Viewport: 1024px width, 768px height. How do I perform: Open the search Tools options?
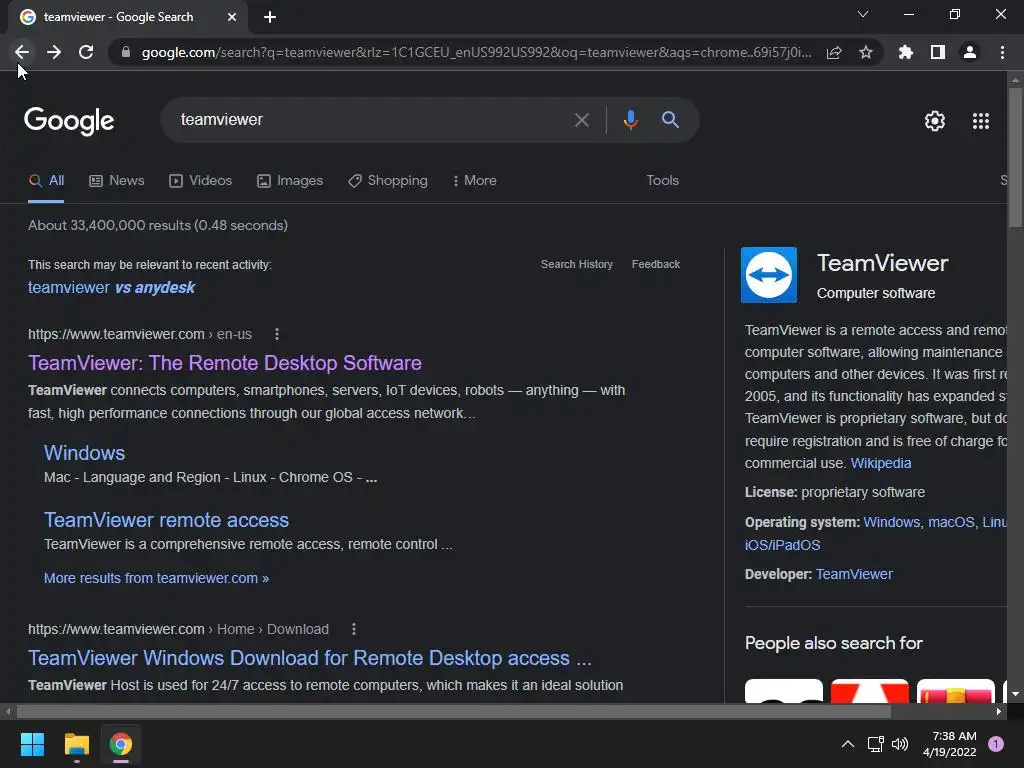pos(662,181)
